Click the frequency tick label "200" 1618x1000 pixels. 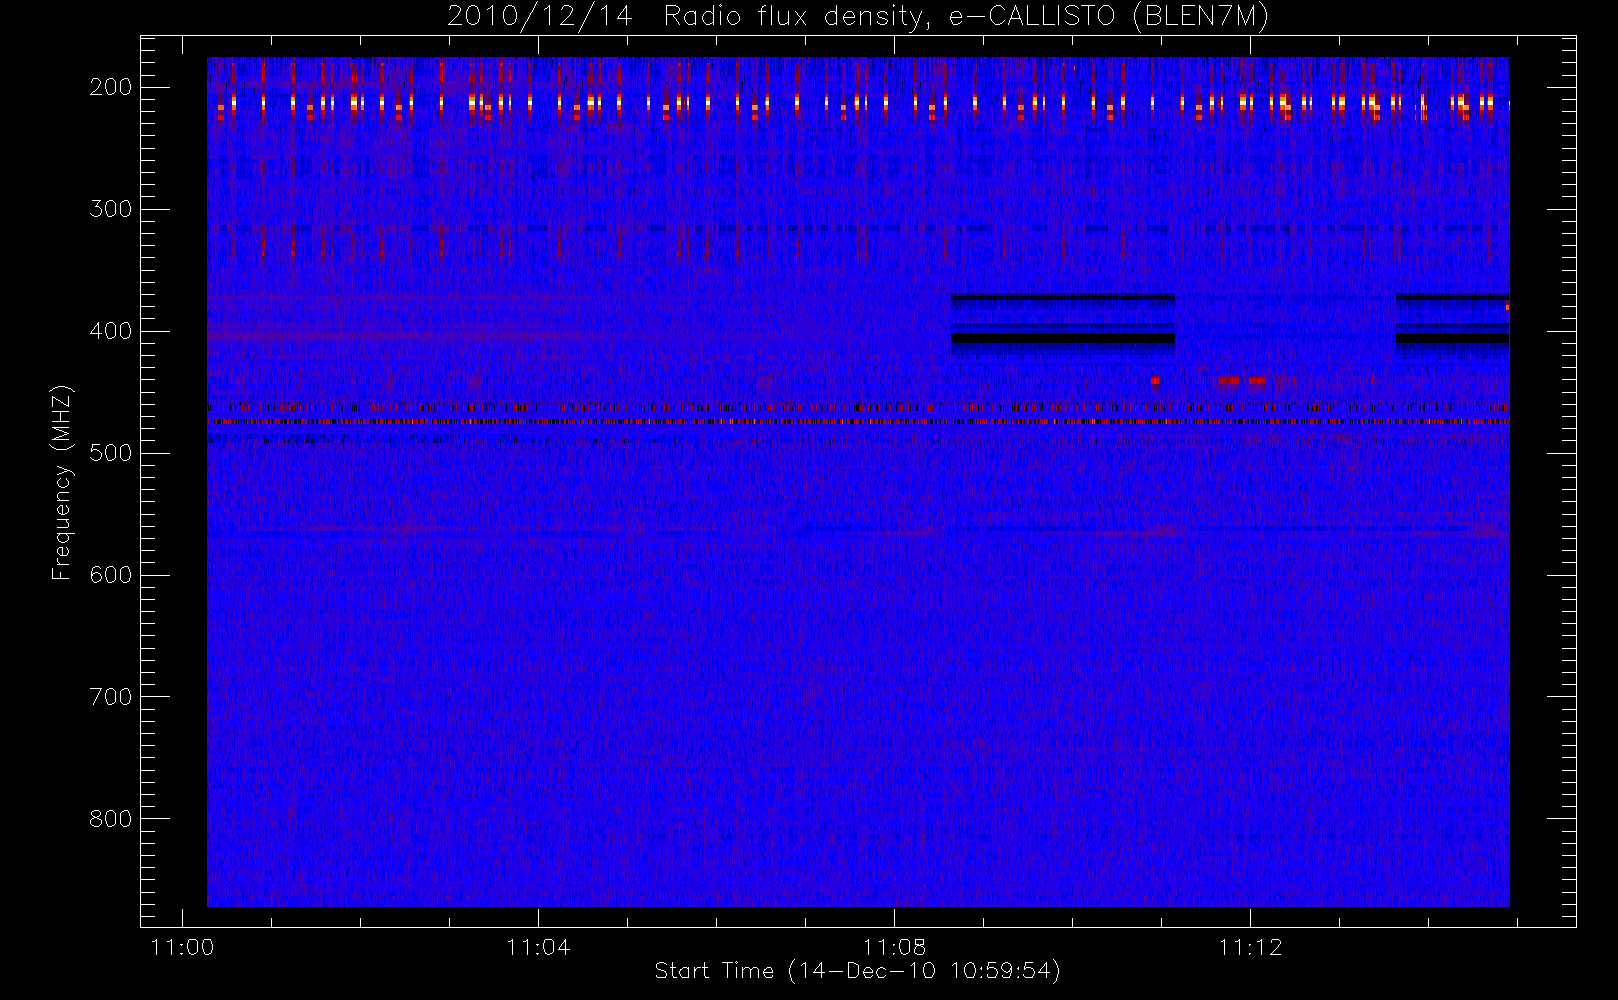[x=110, y=87]
